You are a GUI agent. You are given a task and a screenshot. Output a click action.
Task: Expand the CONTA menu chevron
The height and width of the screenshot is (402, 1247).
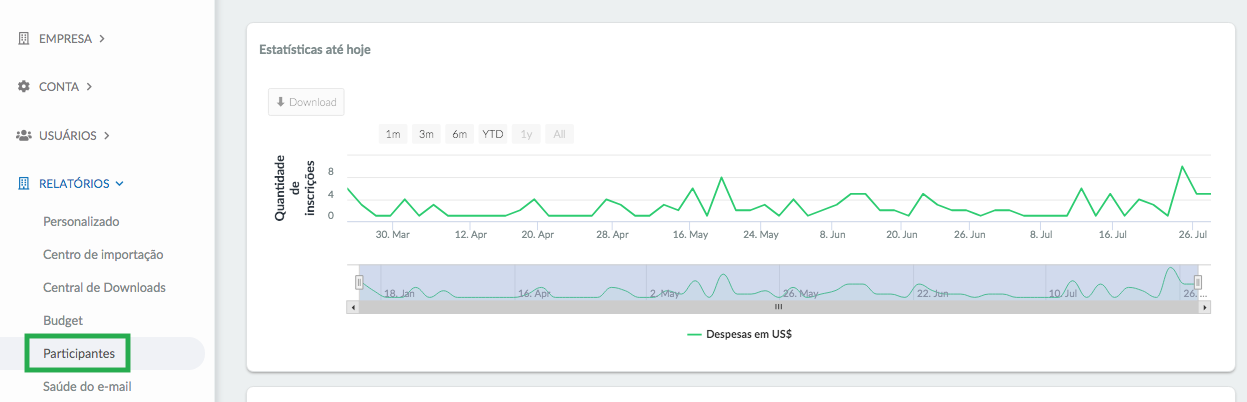tap(89, 87)
